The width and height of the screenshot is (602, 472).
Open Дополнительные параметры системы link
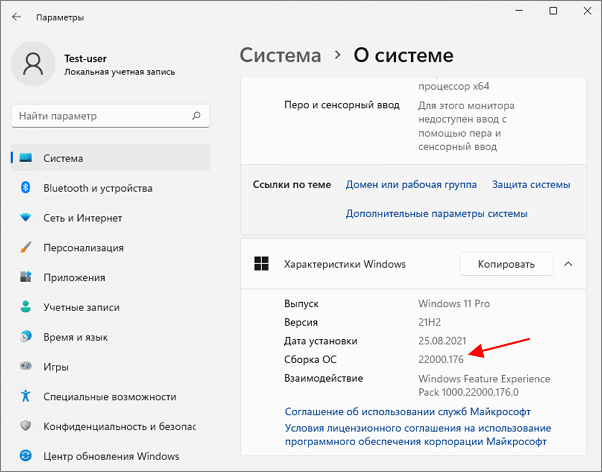click(x=436, y=214)
